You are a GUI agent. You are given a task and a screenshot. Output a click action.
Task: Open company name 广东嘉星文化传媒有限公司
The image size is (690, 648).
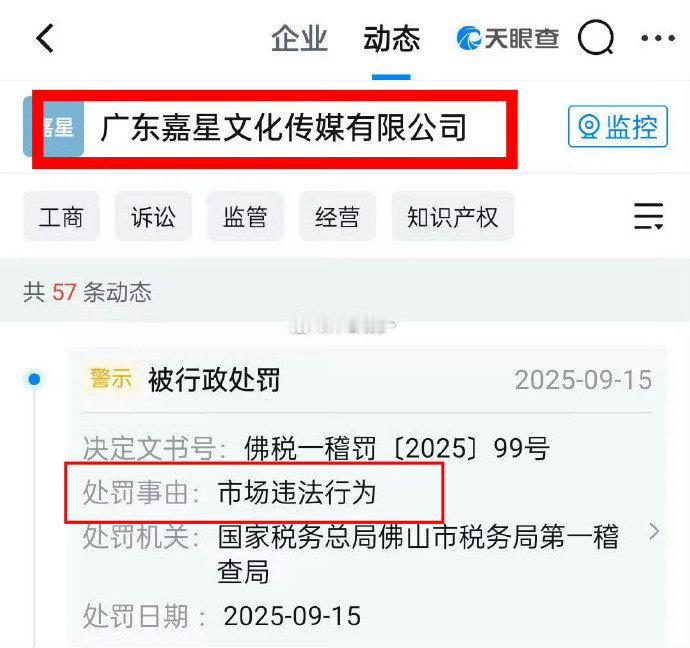pos(283,128)
